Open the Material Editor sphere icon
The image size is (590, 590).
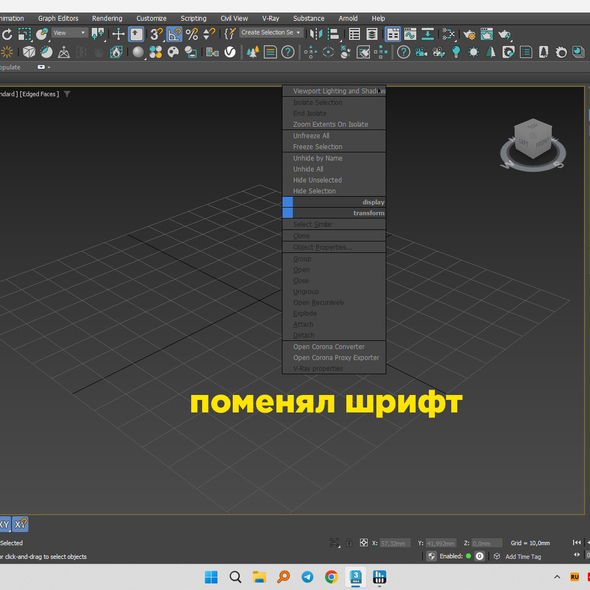pyautogui.click(x=138, y=52)
